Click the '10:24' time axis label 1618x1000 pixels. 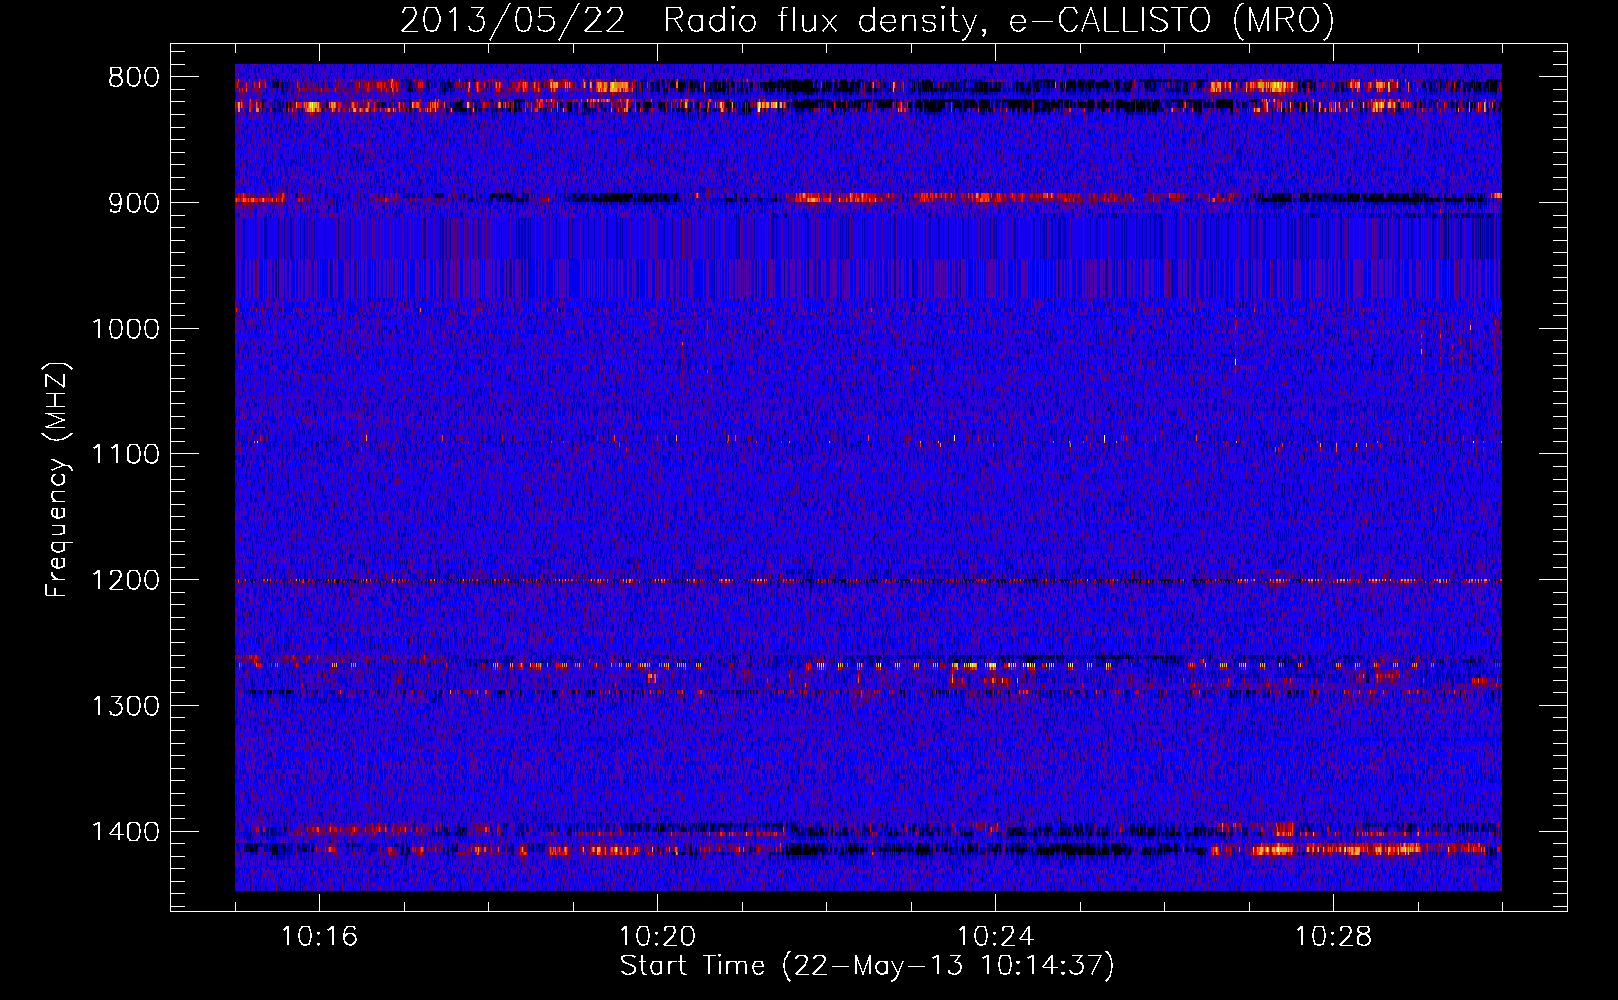995,937
